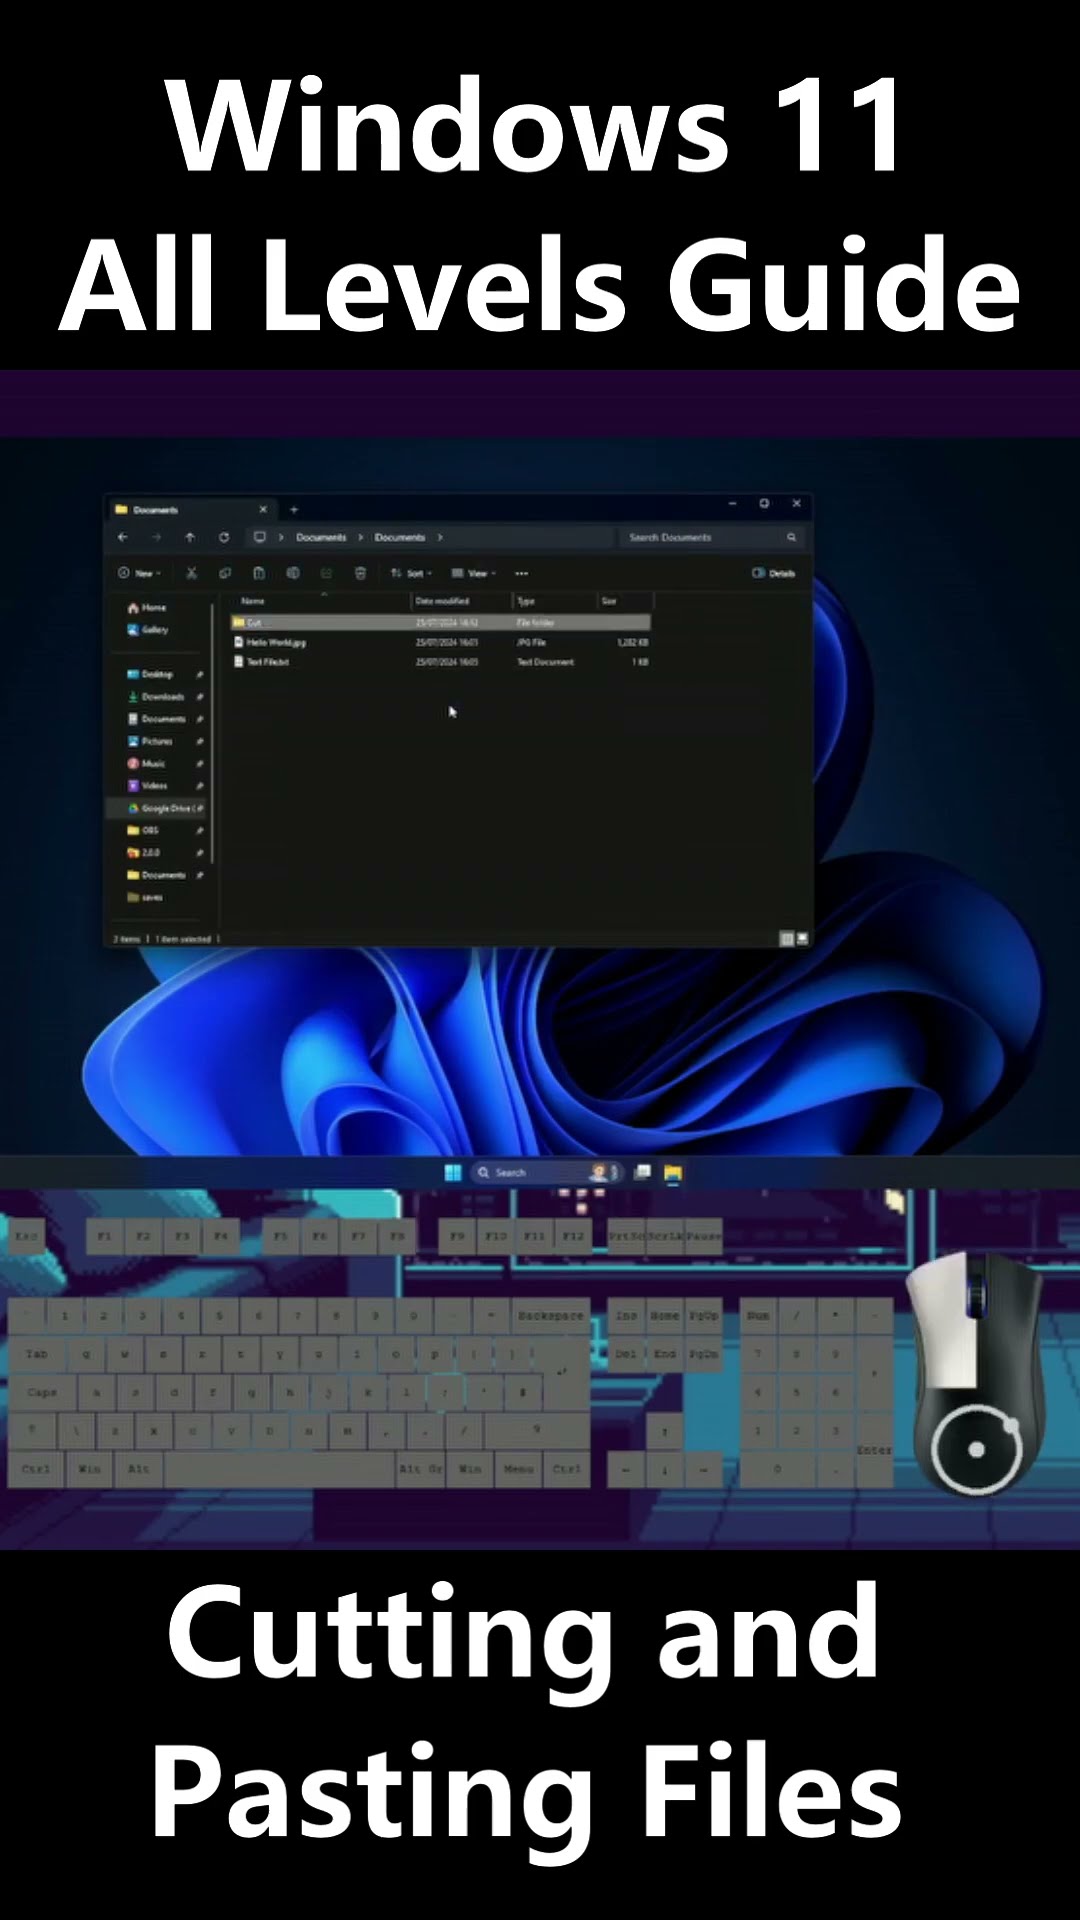The width and height of the screenshot is (1080, 1920).
Task: Open the OBS folder in sidebar
Action: point(143,830)
